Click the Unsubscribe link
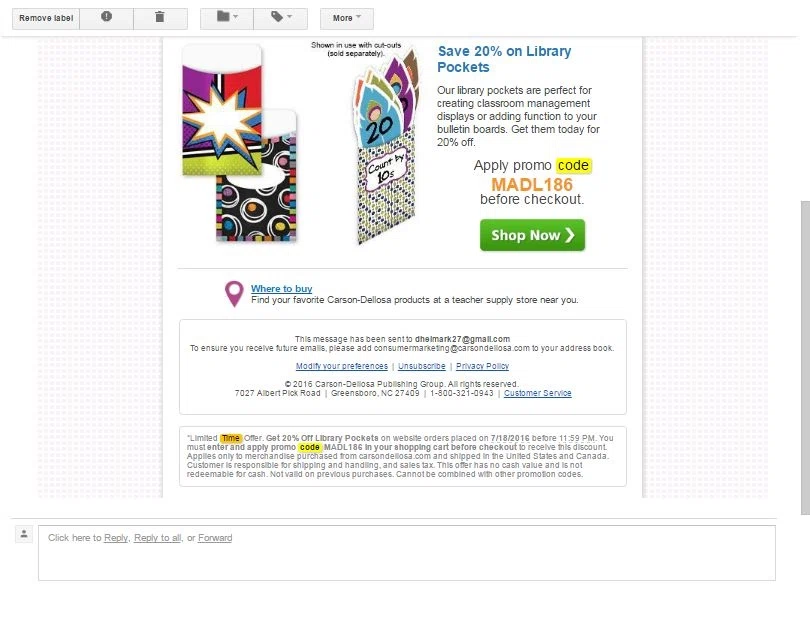This screenshot has height=622, width=810. (x=422, y=366)
